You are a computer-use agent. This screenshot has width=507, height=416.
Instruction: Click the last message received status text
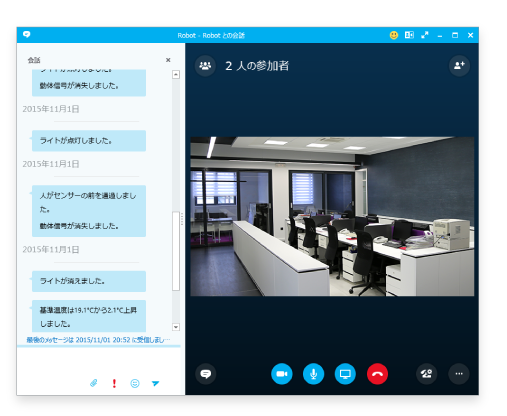click(x=98, y=340)
